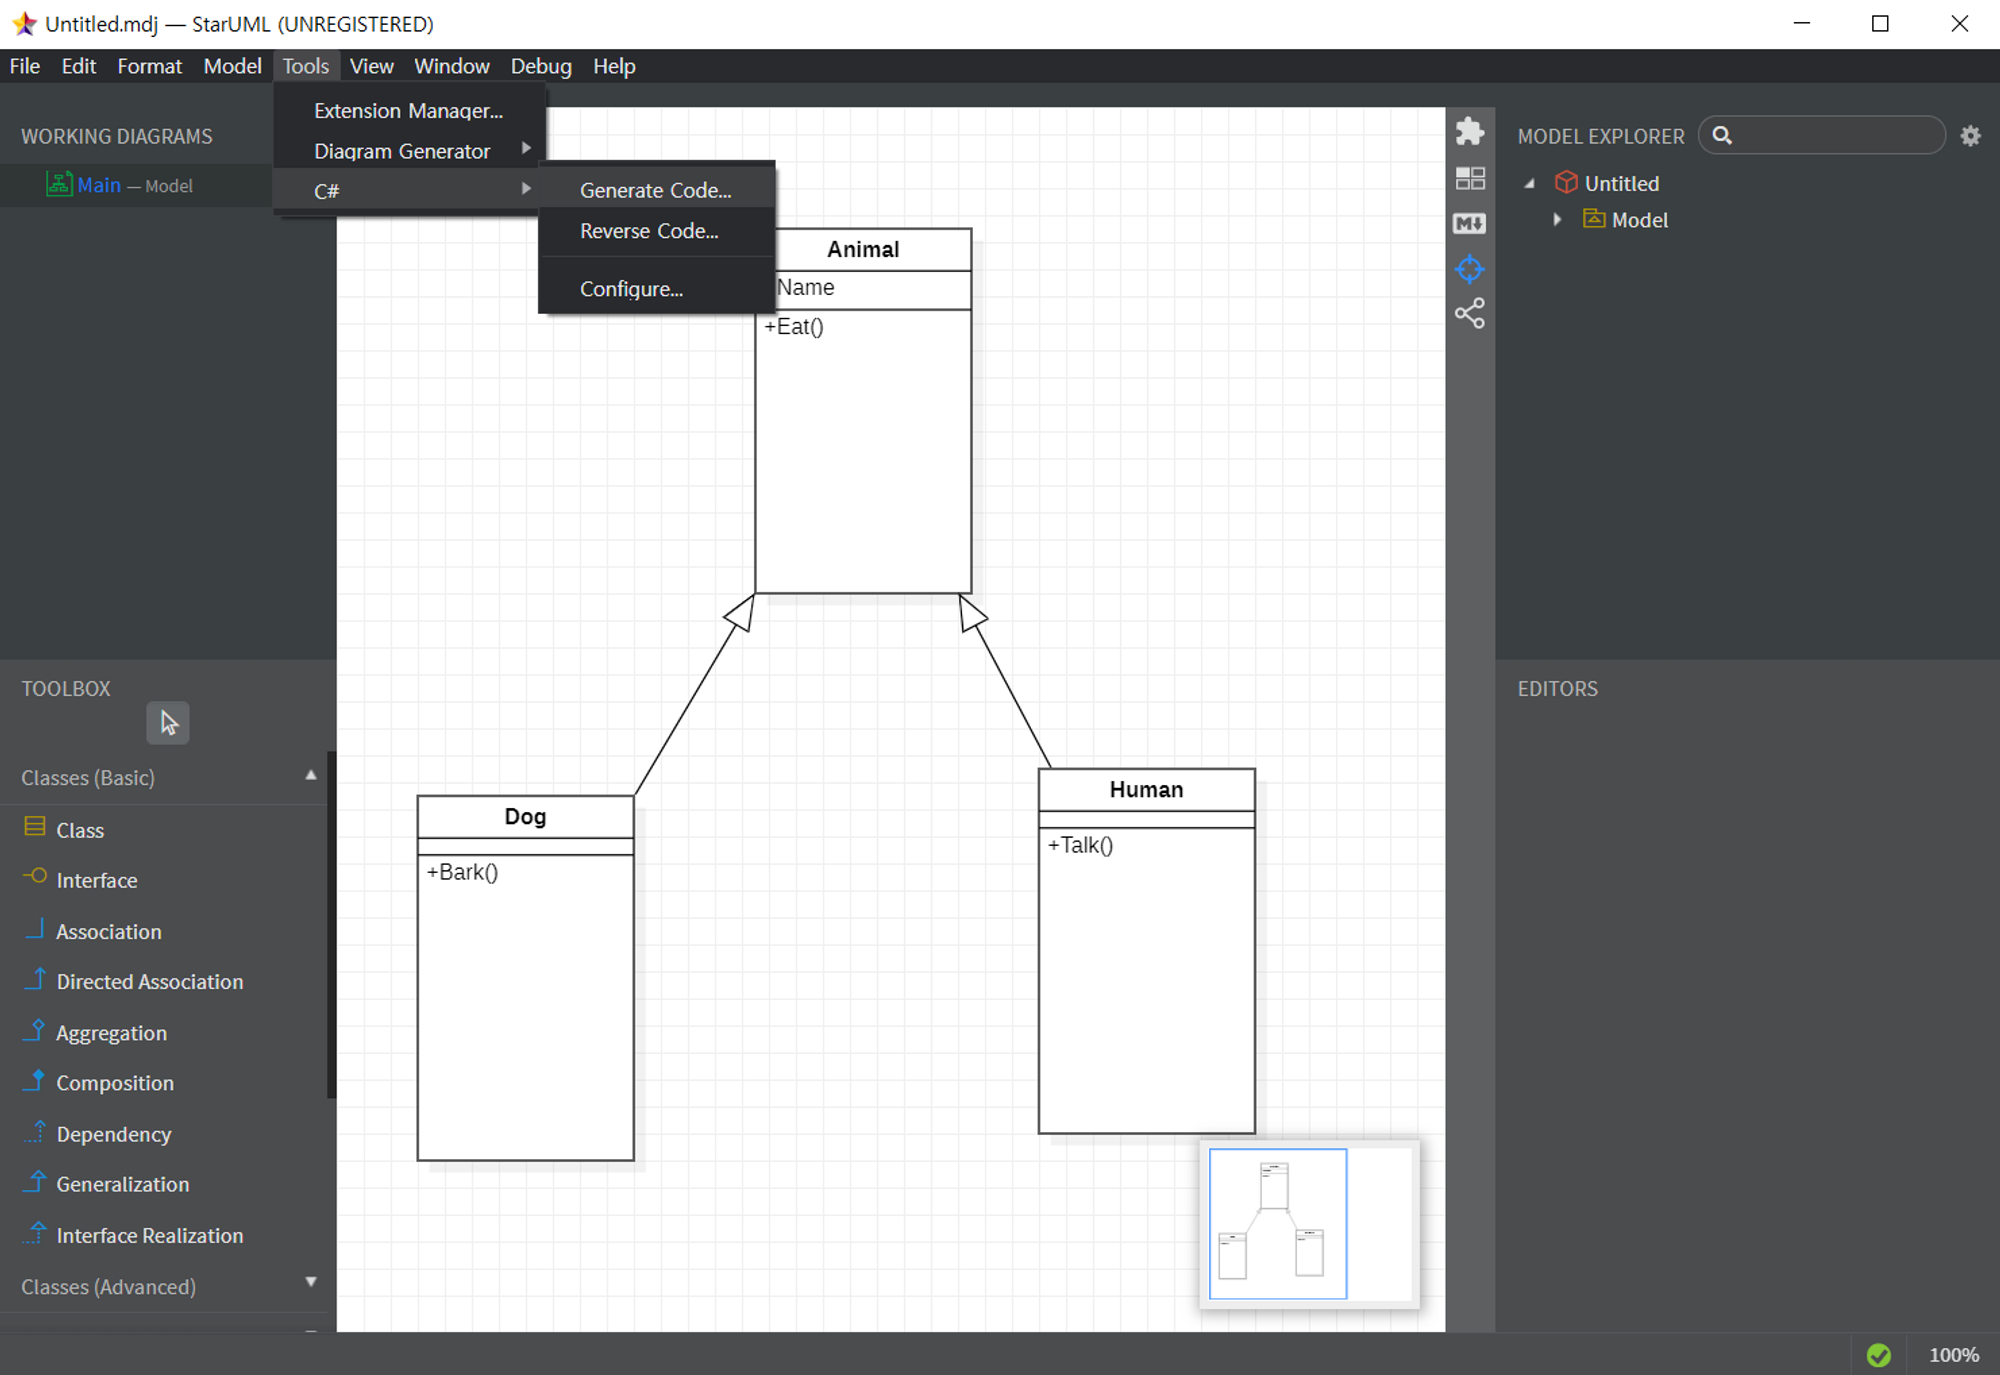Viewport: 2000px width, 1375px height.
Task: Collapse the Untitled project node
Action: tap(1530, 183)
